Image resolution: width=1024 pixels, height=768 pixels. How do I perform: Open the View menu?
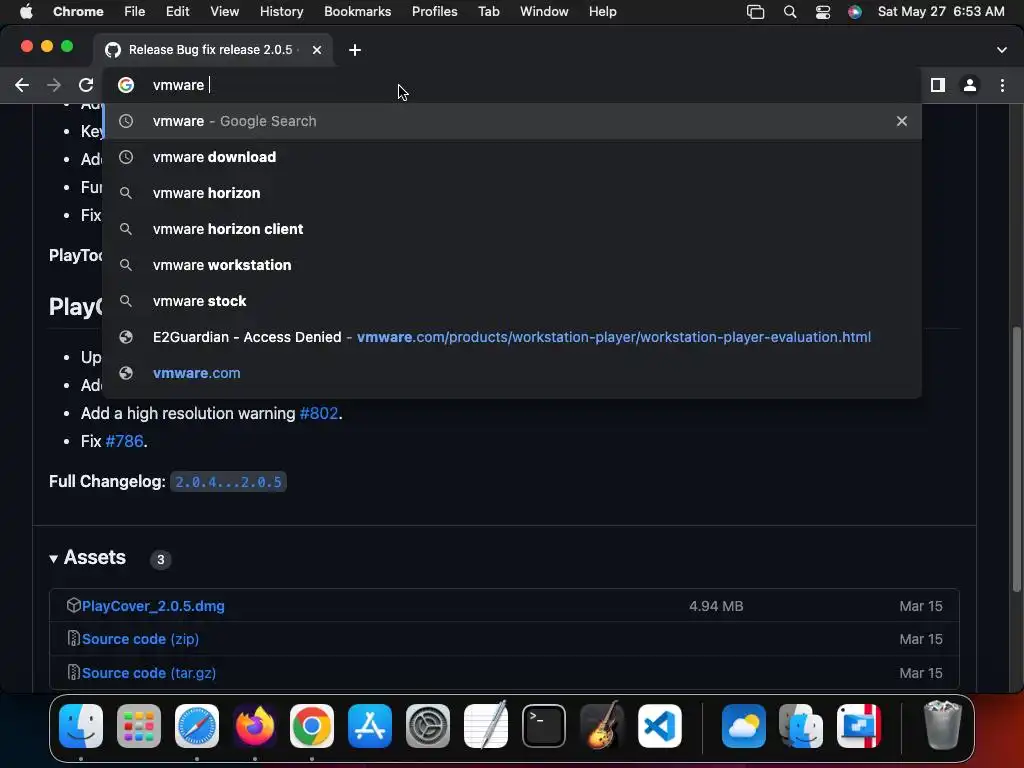pos(224,12)
